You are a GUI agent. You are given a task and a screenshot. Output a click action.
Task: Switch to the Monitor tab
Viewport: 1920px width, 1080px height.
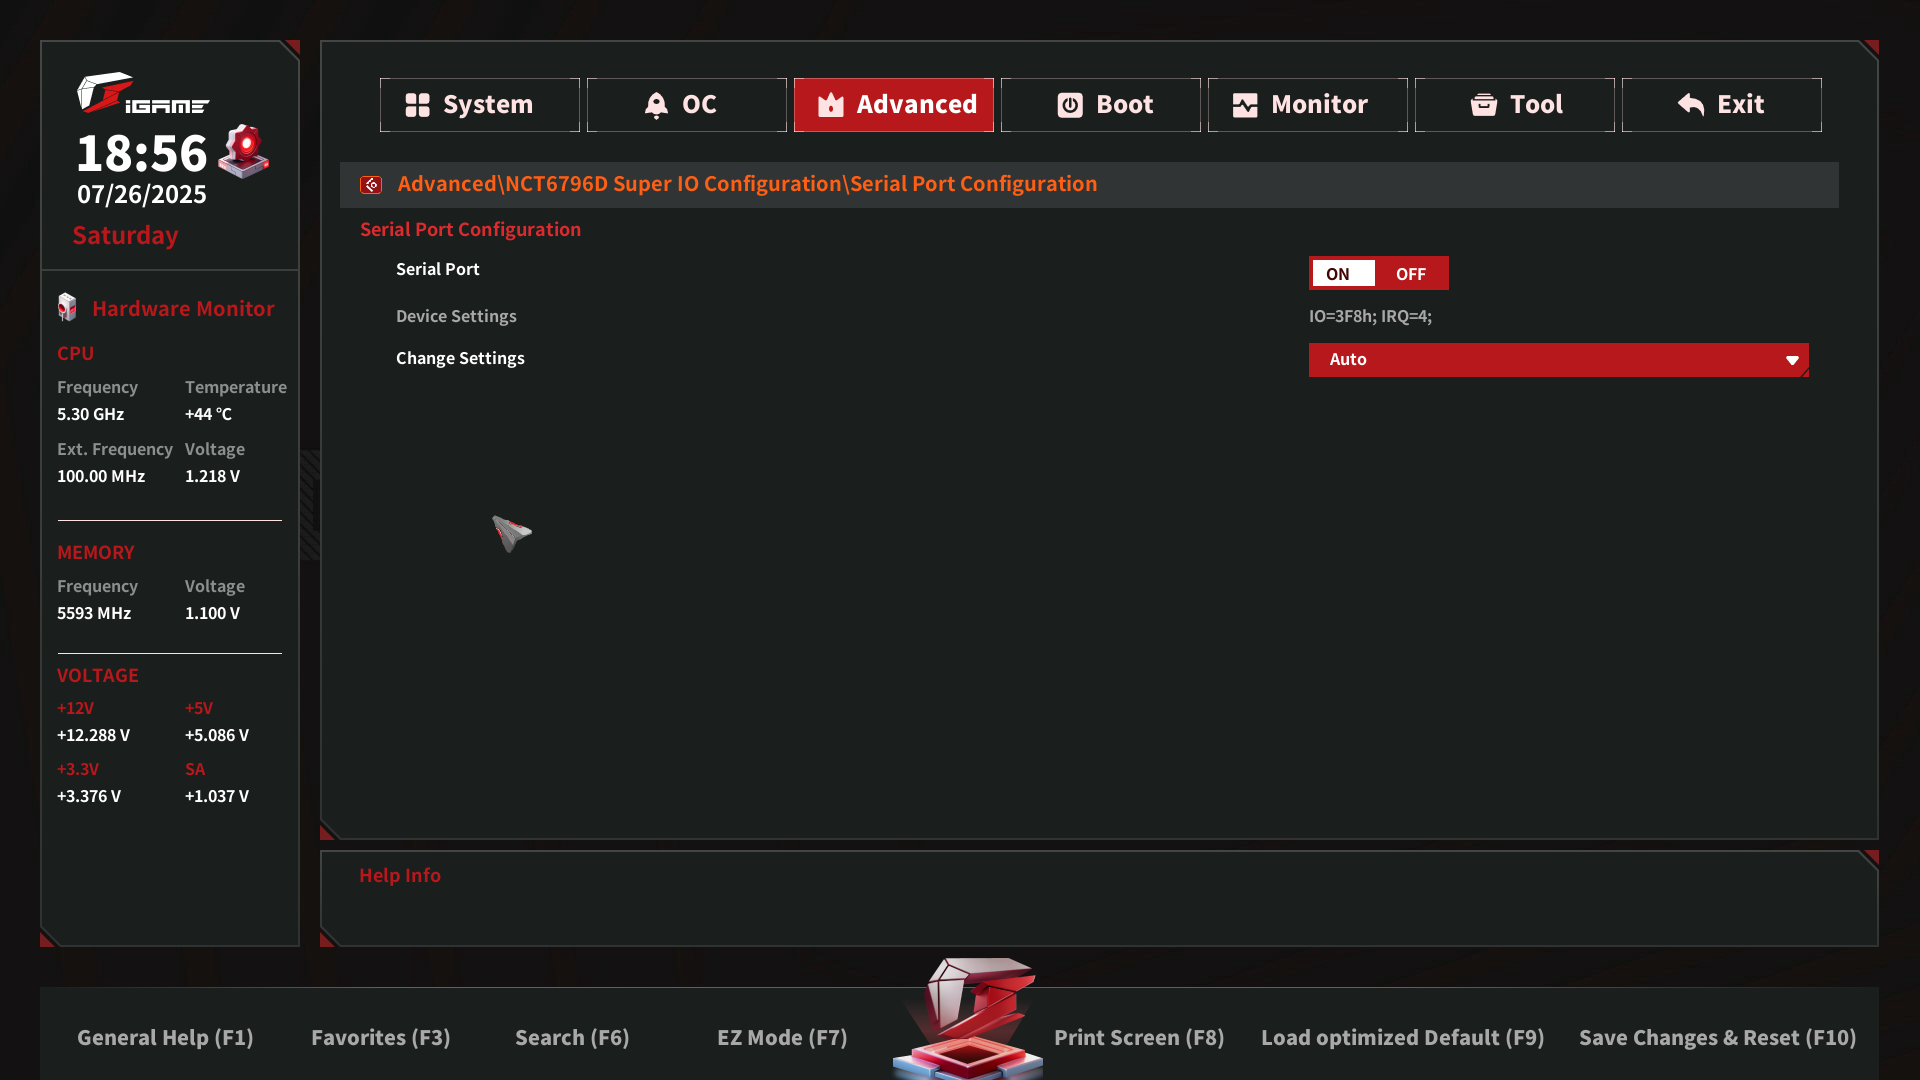1307,105
